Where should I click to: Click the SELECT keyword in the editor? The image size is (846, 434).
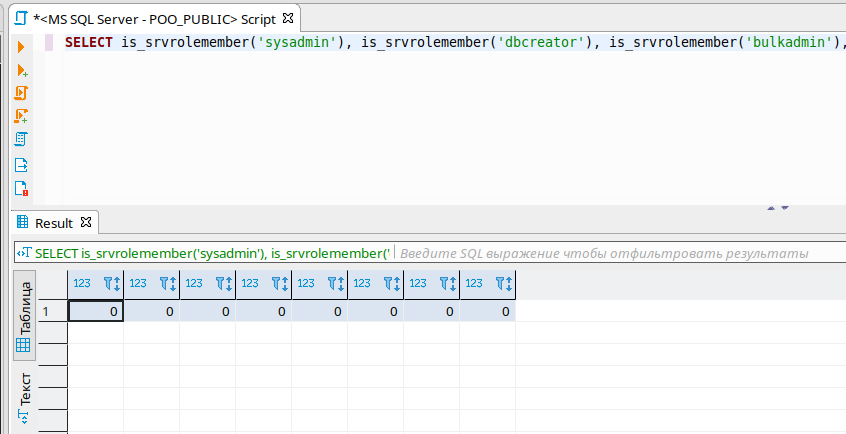[89, 42]
